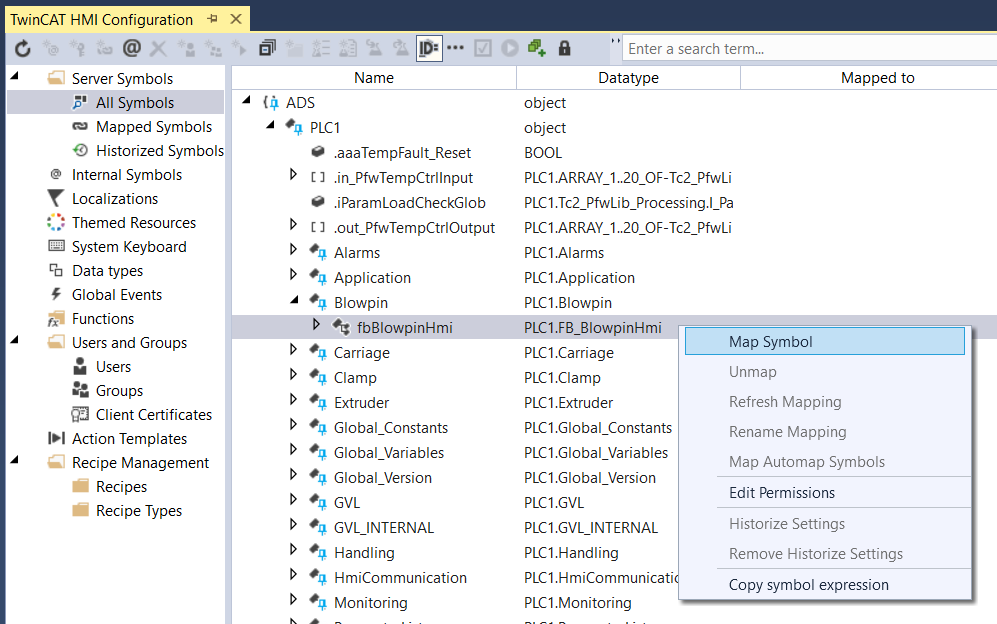The height and width of the screenshot is (624, 997).
Task: Click the new recipe type list icon
Action: tap(321, 48)
